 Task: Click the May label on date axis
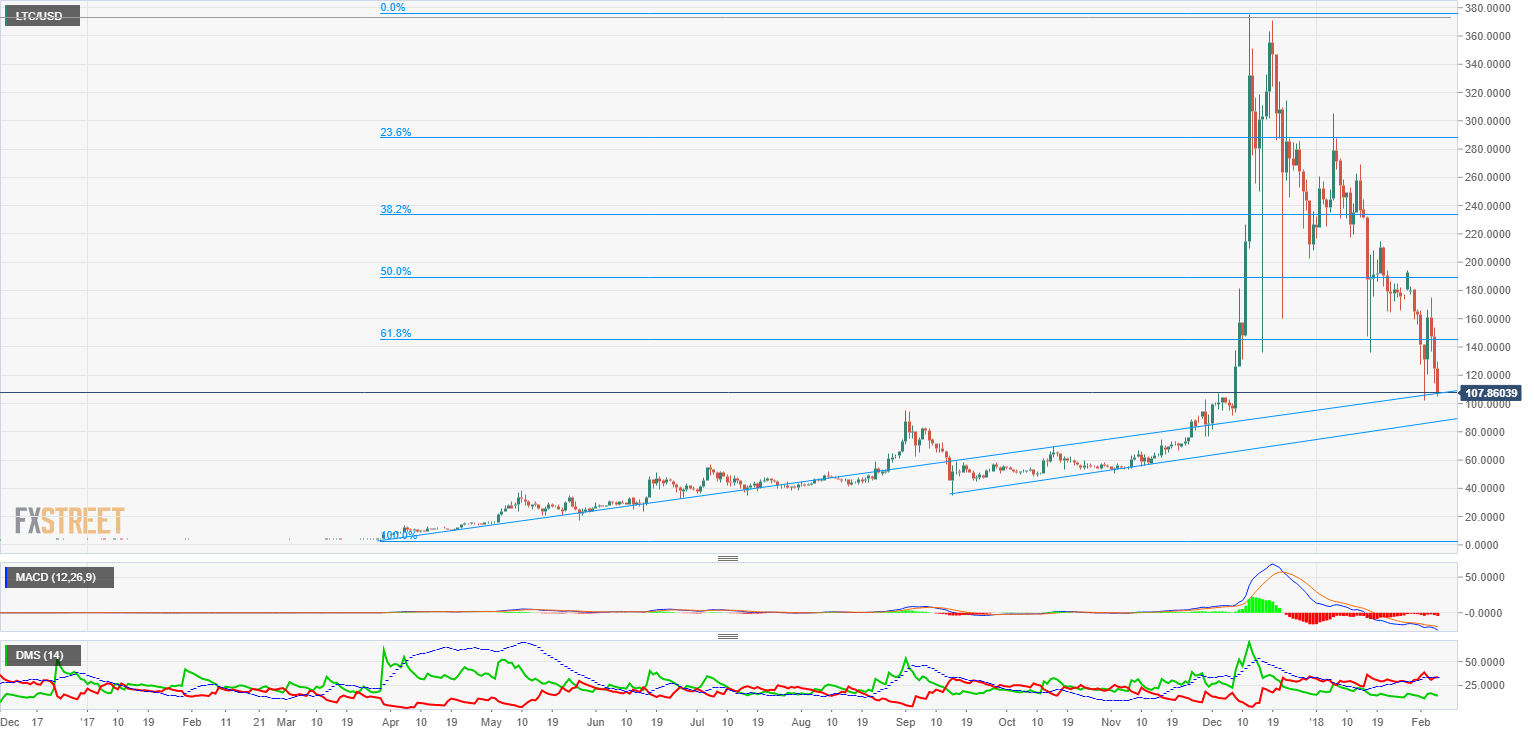(x=492, y=720)
